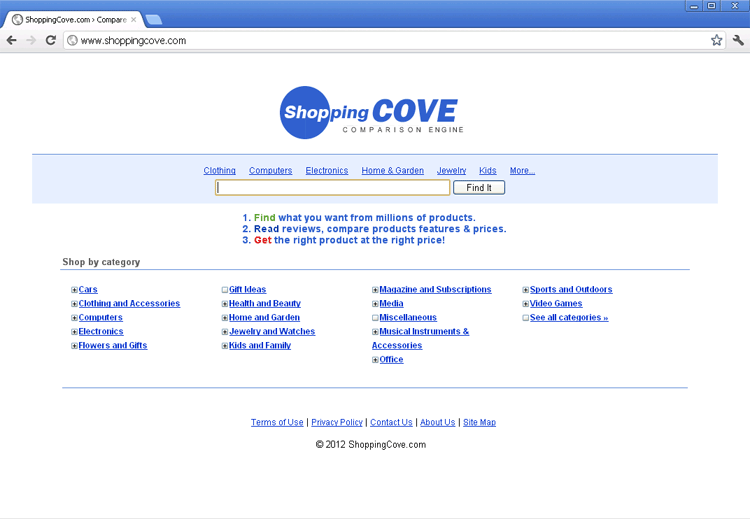Screen dimensions: 750x519
Task: Open the wrench settings menu
Action: (x=738, y=41)
